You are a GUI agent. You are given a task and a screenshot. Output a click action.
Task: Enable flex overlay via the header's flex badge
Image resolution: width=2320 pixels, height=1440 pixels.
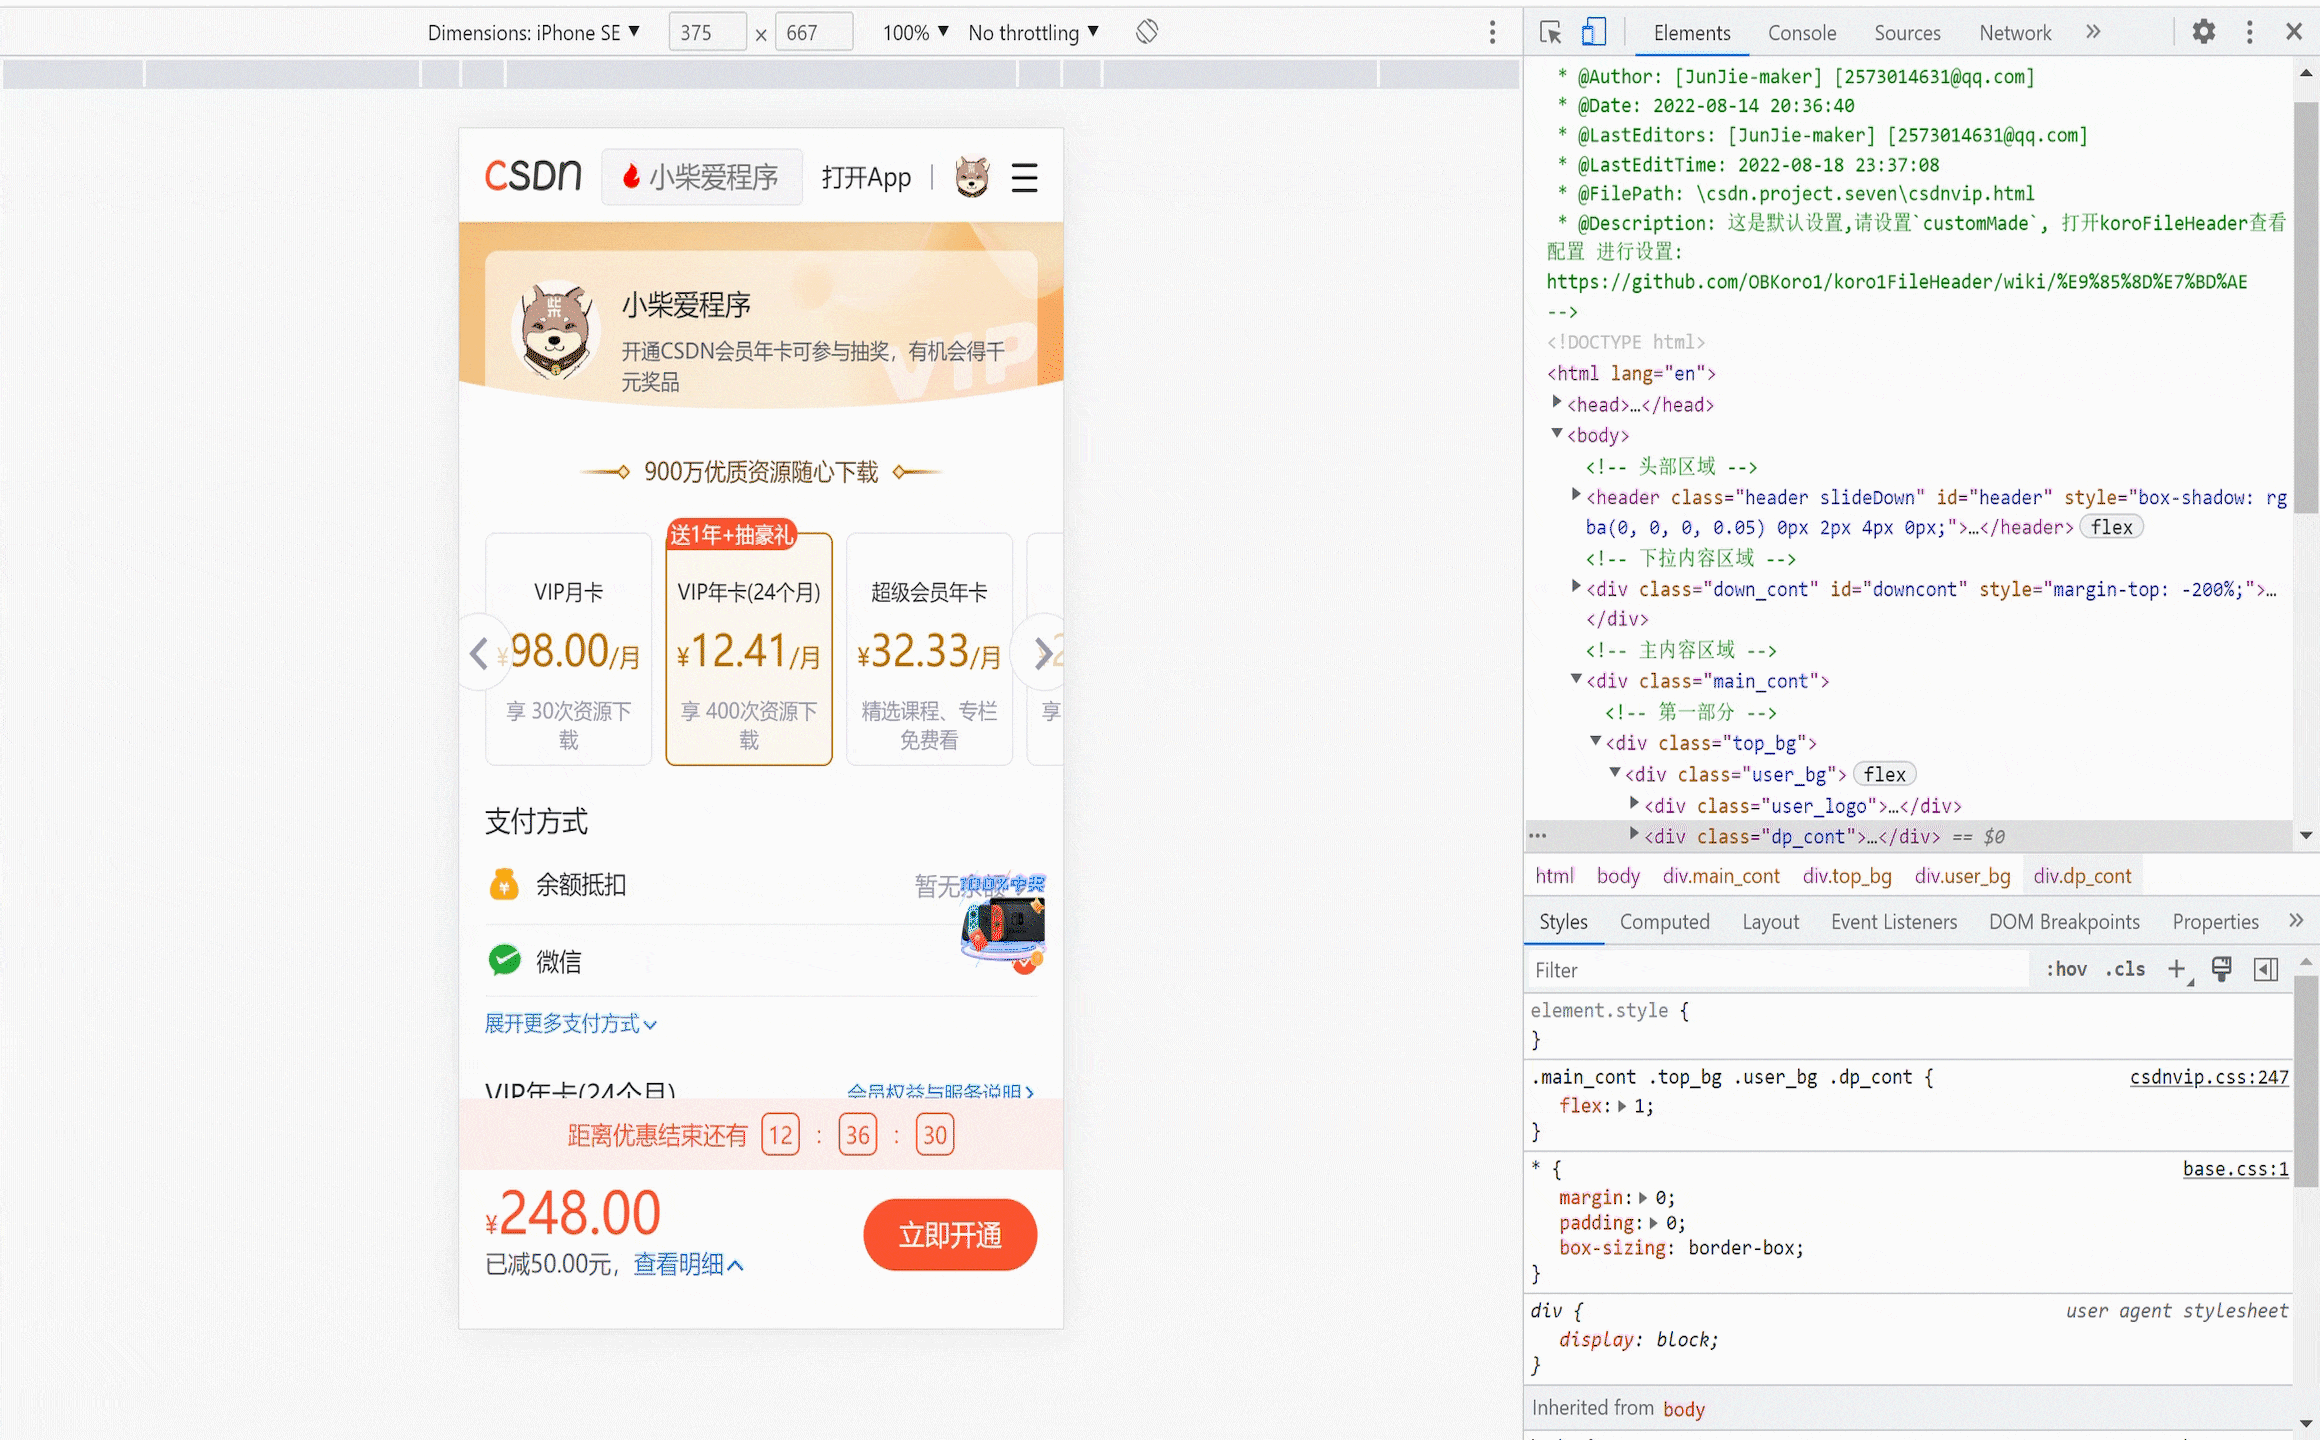2111,526
